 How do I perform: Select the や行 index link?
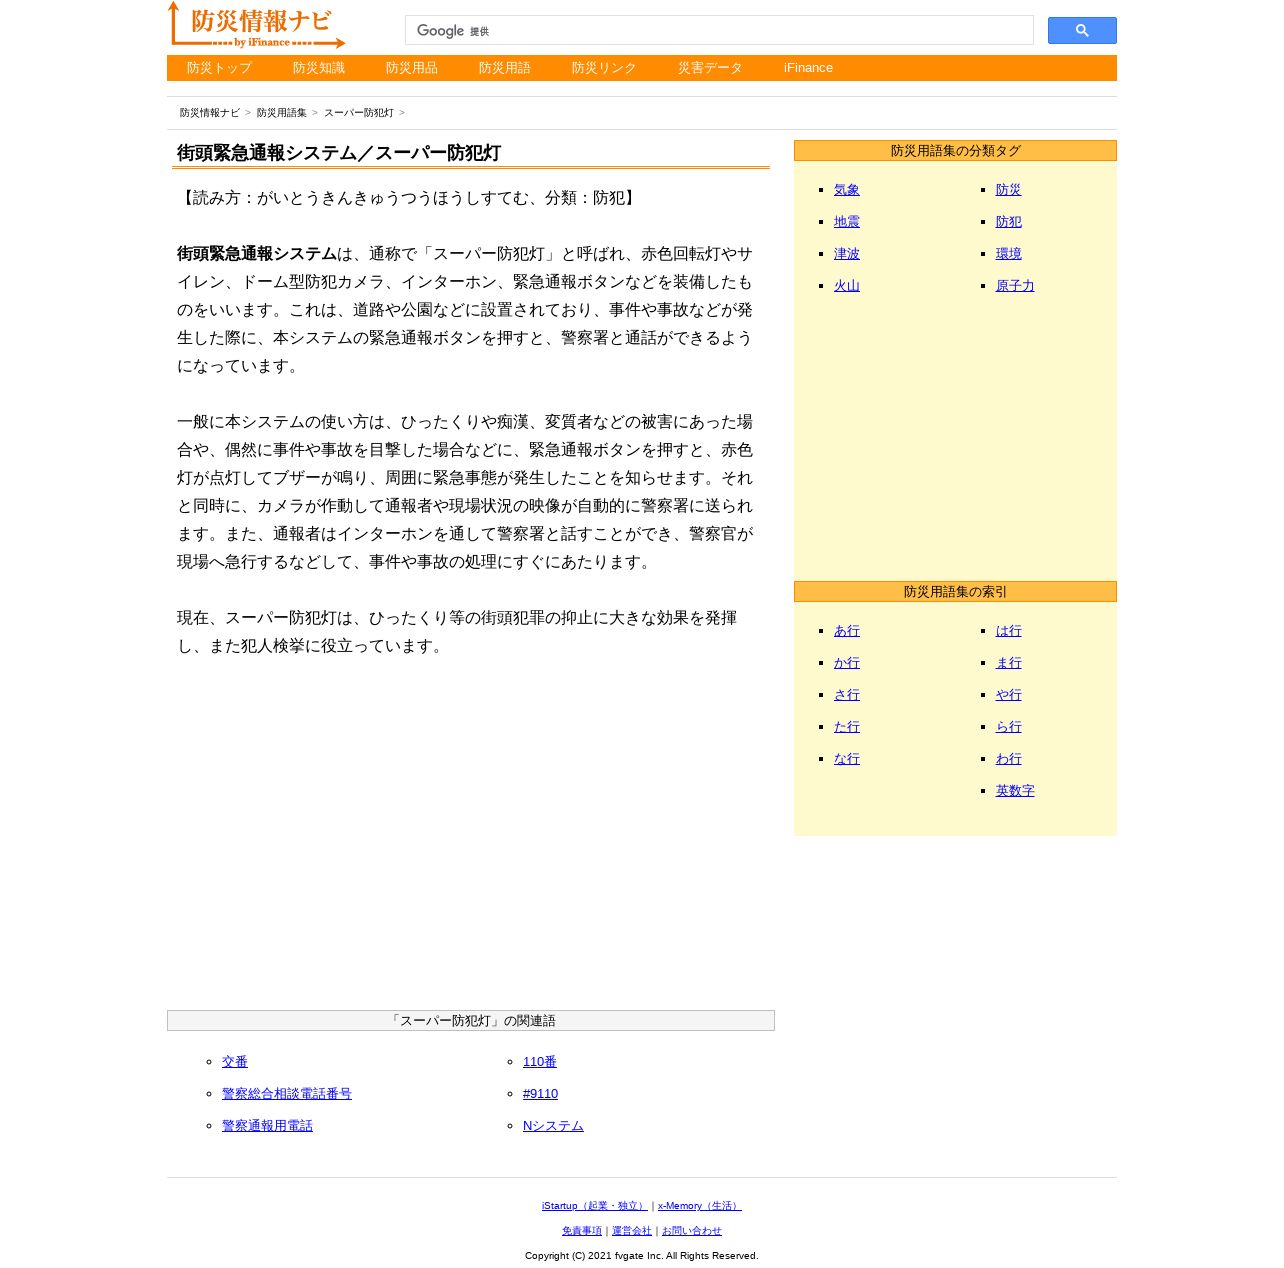click(x=1009, y=695)
